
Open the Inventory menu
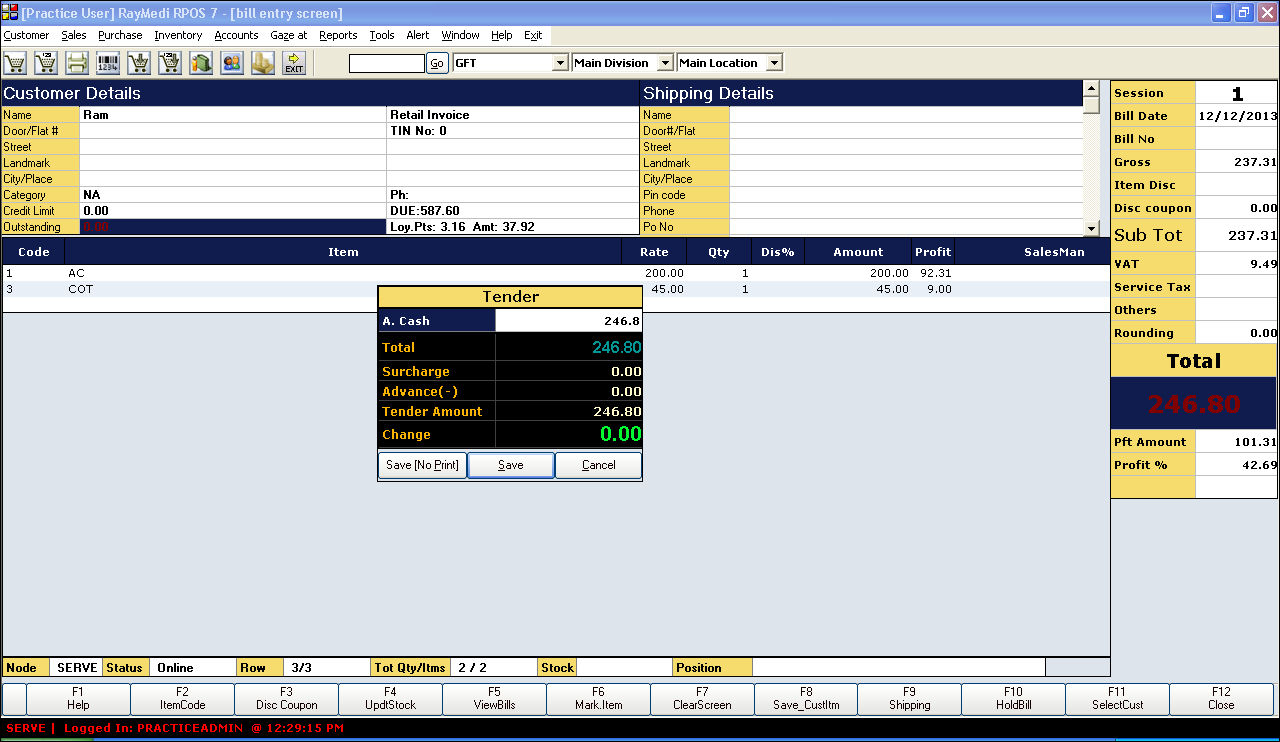178,35
